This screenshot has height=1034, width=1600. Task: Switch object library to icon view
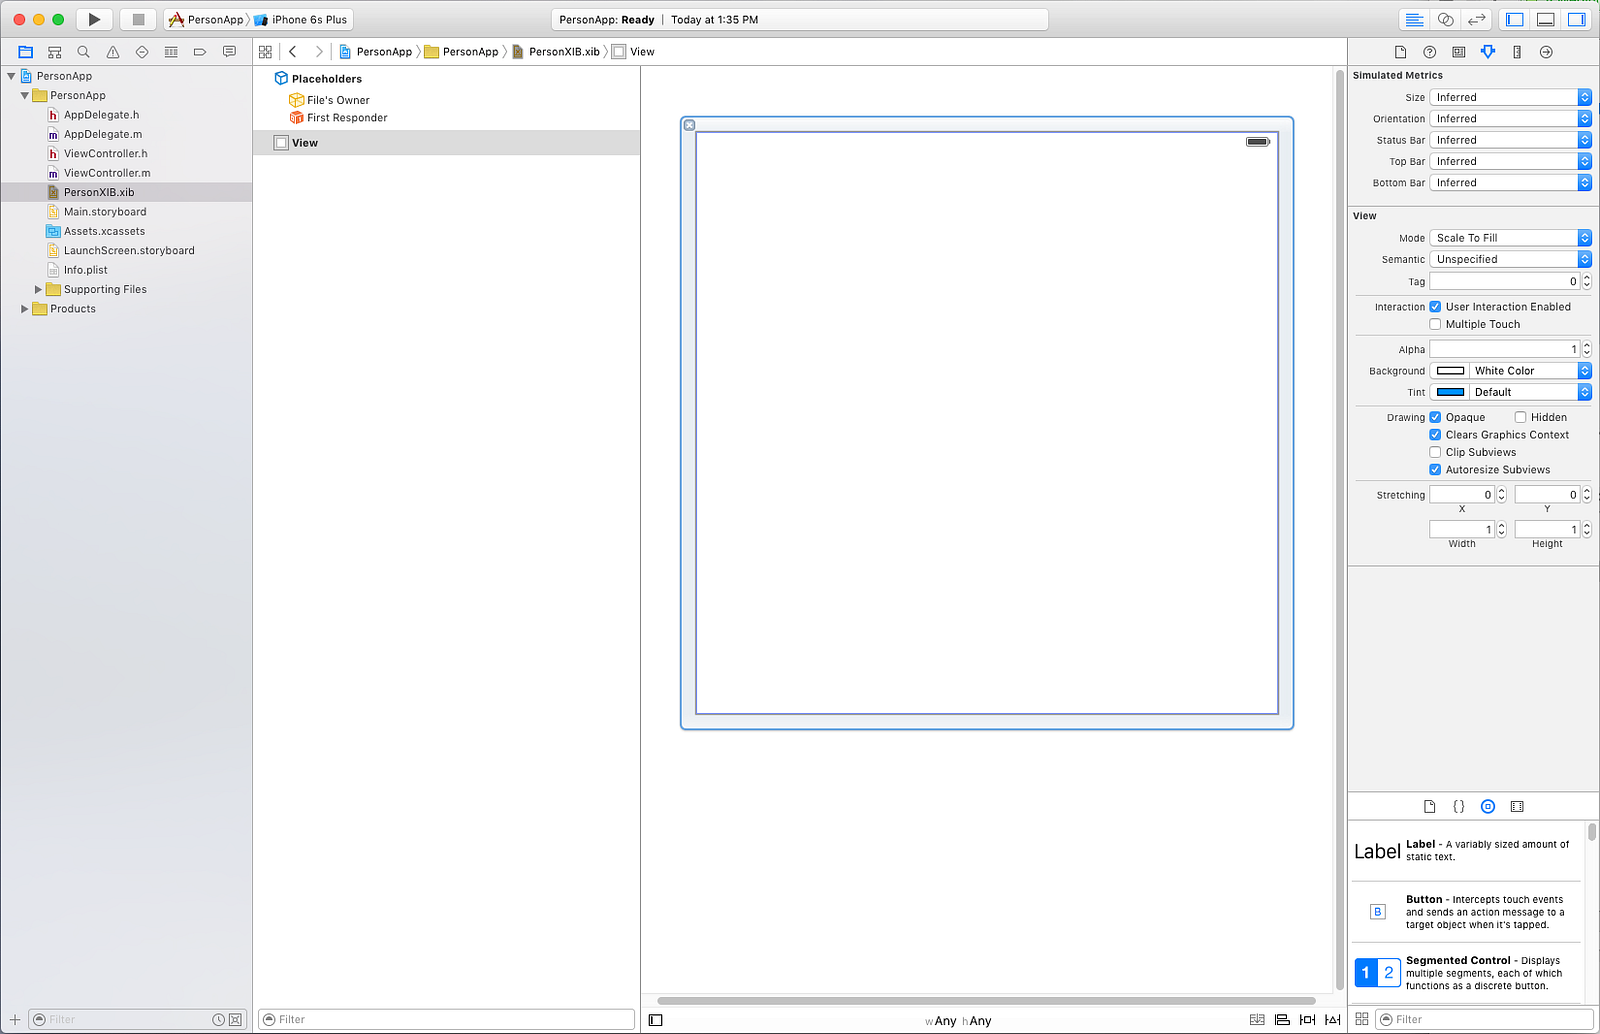click(1362, 1019)
